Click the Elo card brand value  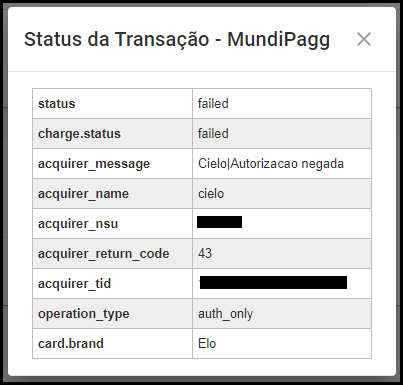click(207, 344)
